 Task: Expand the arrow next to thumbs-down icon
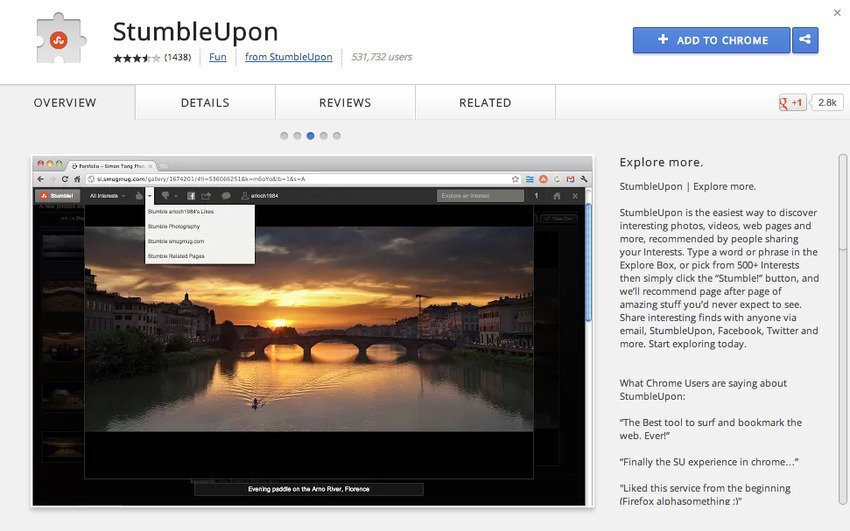click(176, 196)
